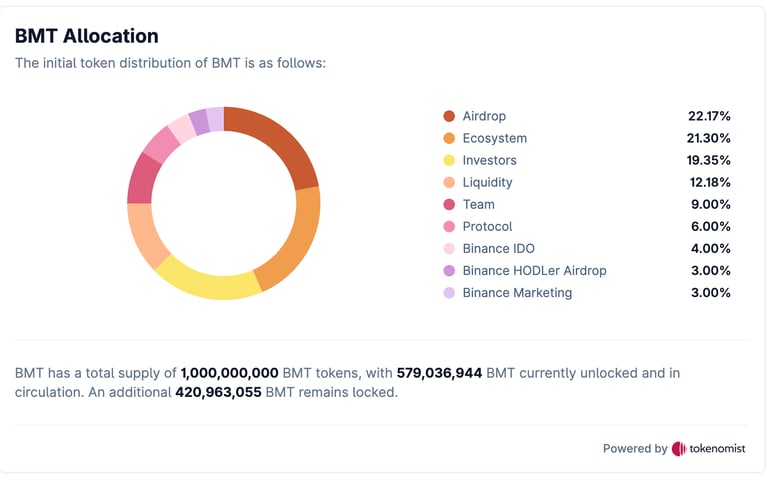Image resolution: width=768 pixels, height=478 pixels.
Task: Click the Binance Marketing legend dot
Action: pyautogui.click(x=449, y=292)
